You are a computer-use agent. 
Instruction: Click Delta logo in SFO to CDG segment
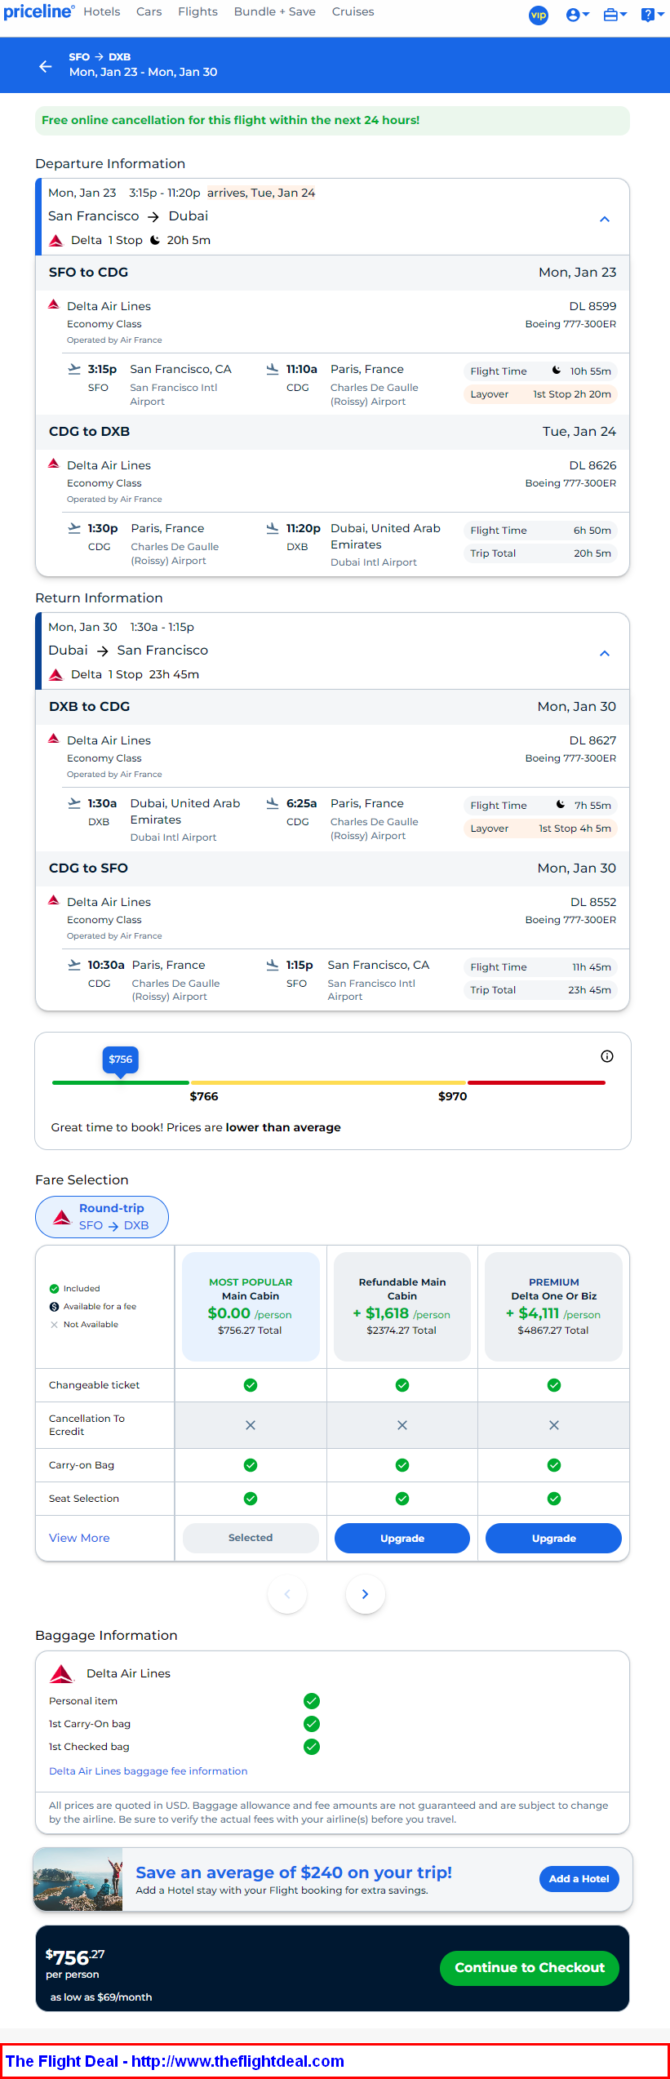click(54, 304)
